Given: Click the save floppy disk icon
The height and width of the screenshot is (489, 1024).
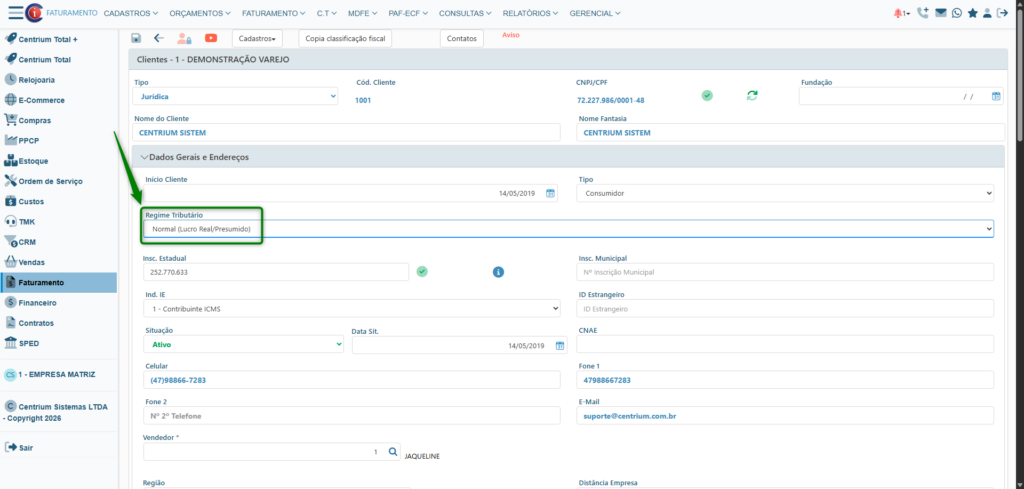Looking at the screenshot, I should 135,38.
